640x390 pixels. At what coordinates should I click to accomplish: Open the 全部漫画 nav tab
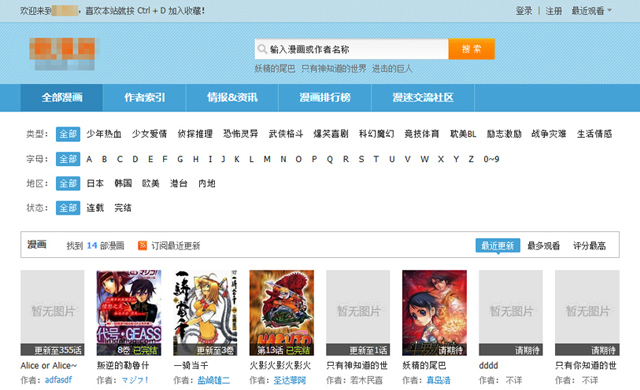(62, 98)
